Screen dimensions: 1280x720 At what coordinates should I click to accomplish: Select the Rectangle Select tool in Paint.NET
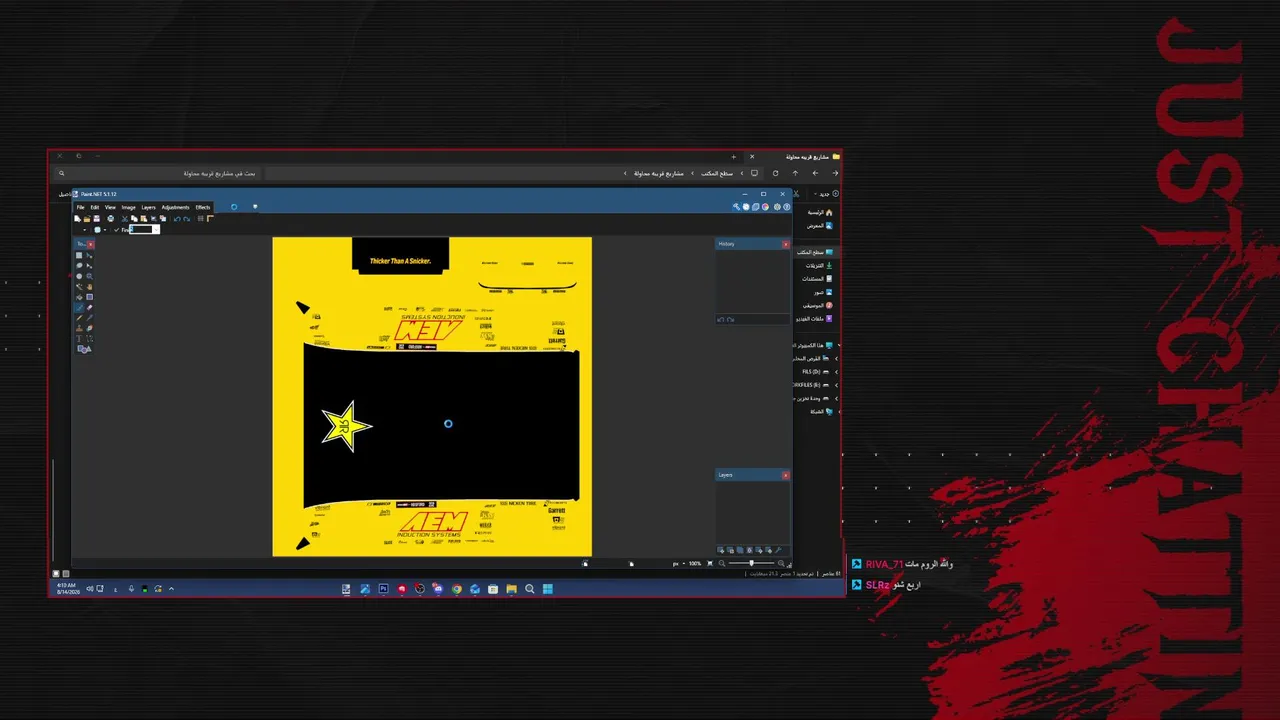point(80,255)
